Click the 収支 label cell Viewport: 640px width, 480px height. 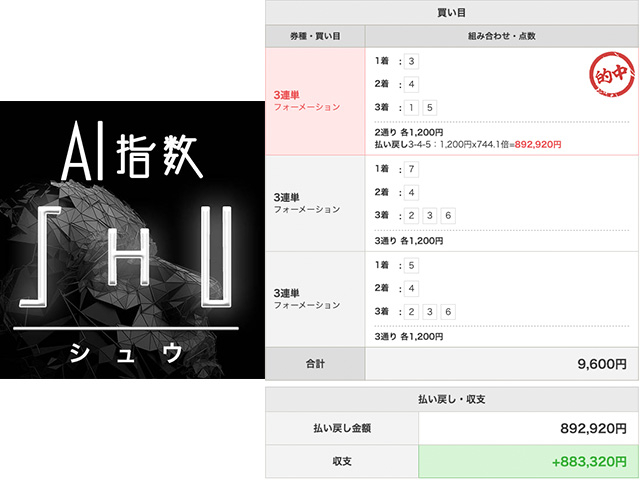tap(342, 462)
